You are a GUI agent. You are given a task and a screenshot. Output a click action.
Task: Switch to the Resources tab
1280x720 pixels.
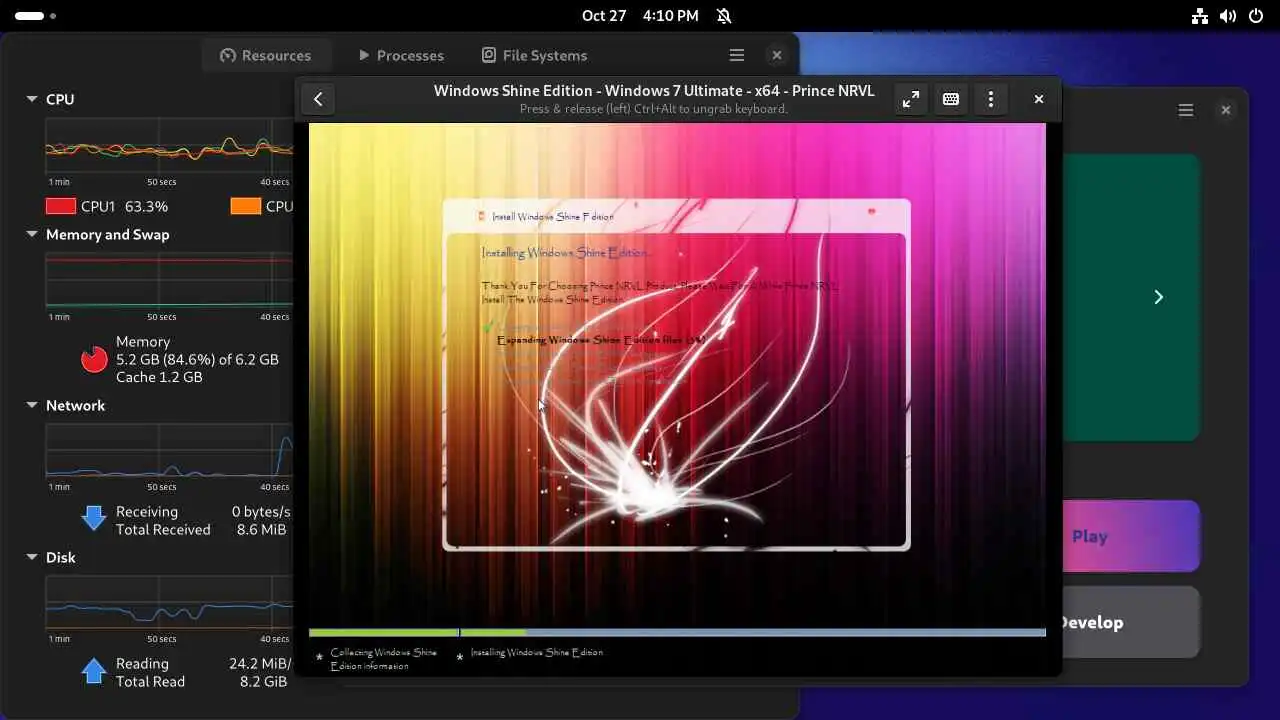pyautogui.click(x=265, y=55)
